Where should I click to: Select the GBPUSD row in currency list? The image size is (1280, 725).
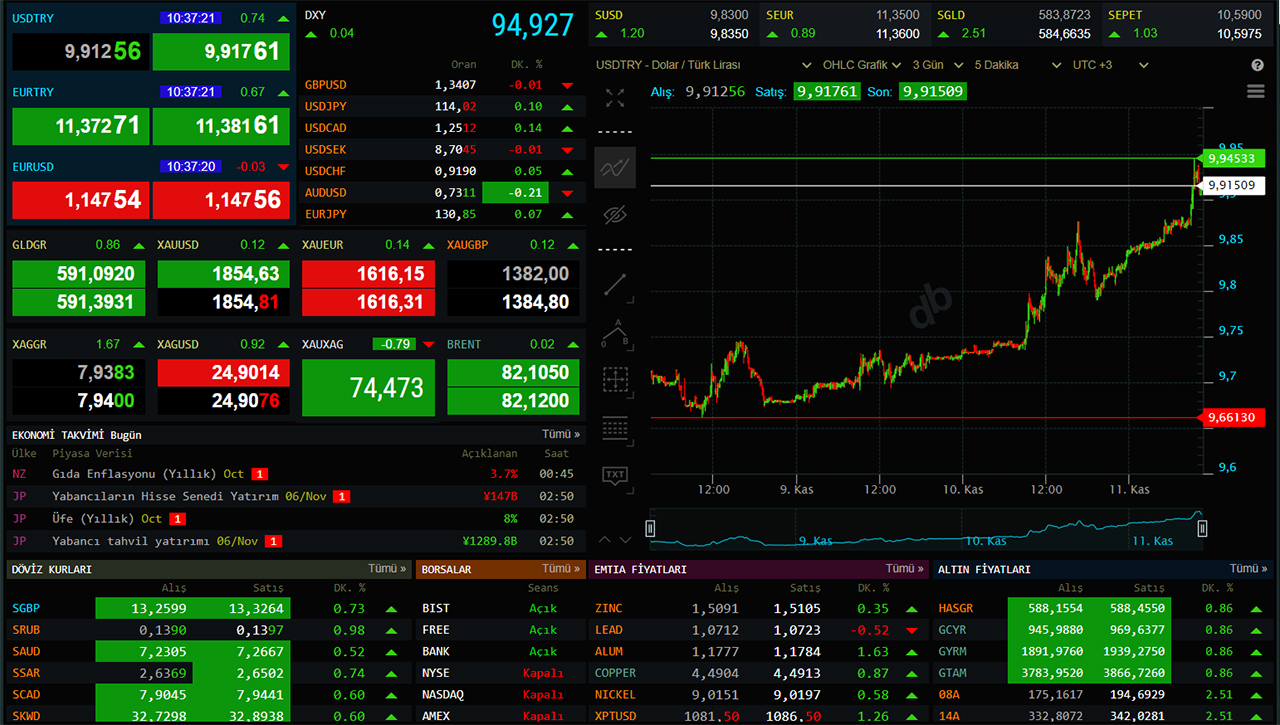coord(441,85)
